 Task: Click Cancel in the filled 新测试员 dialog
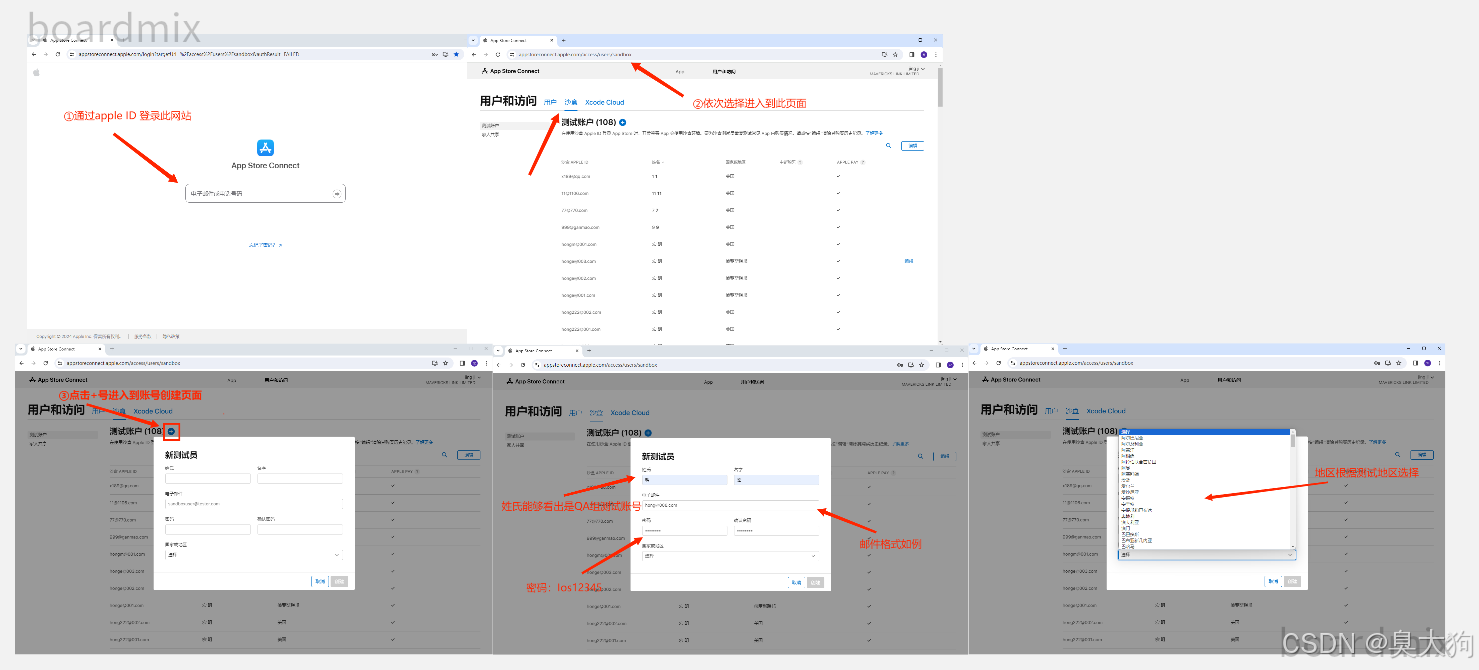click(796, 582)
